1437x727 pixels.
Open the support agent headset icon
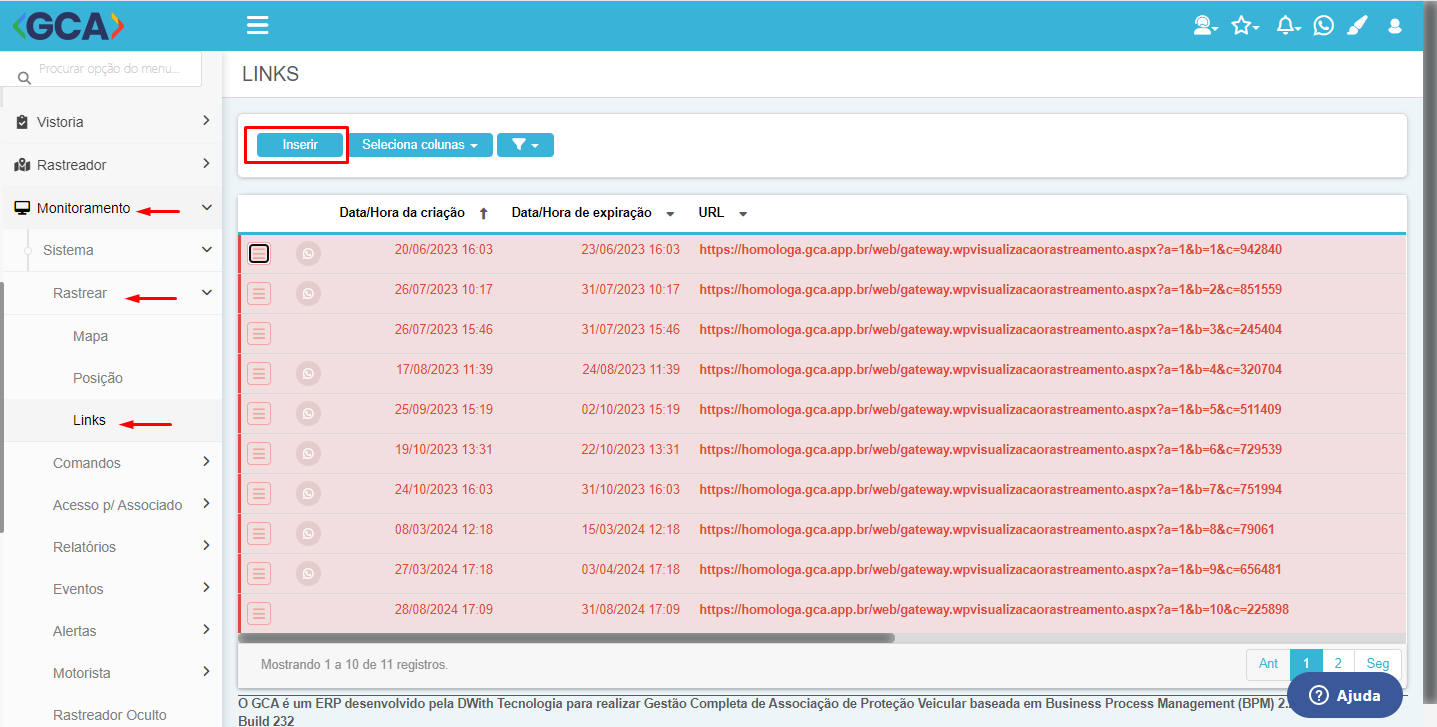point(1205,26)
